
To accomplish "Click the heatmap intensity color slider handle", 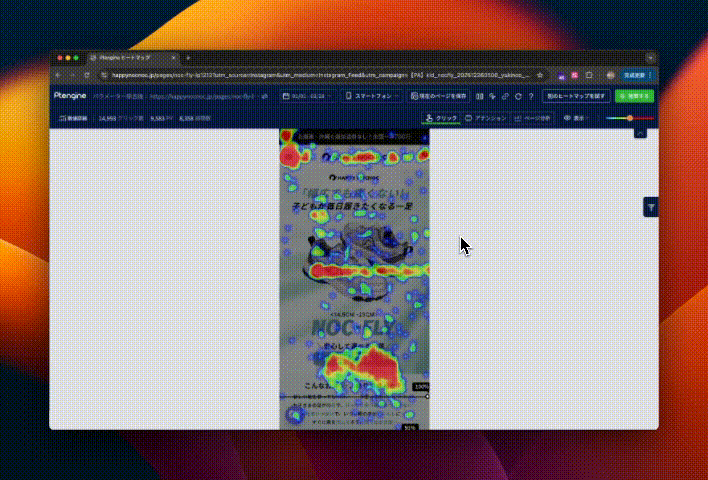I will pos(630,118).
